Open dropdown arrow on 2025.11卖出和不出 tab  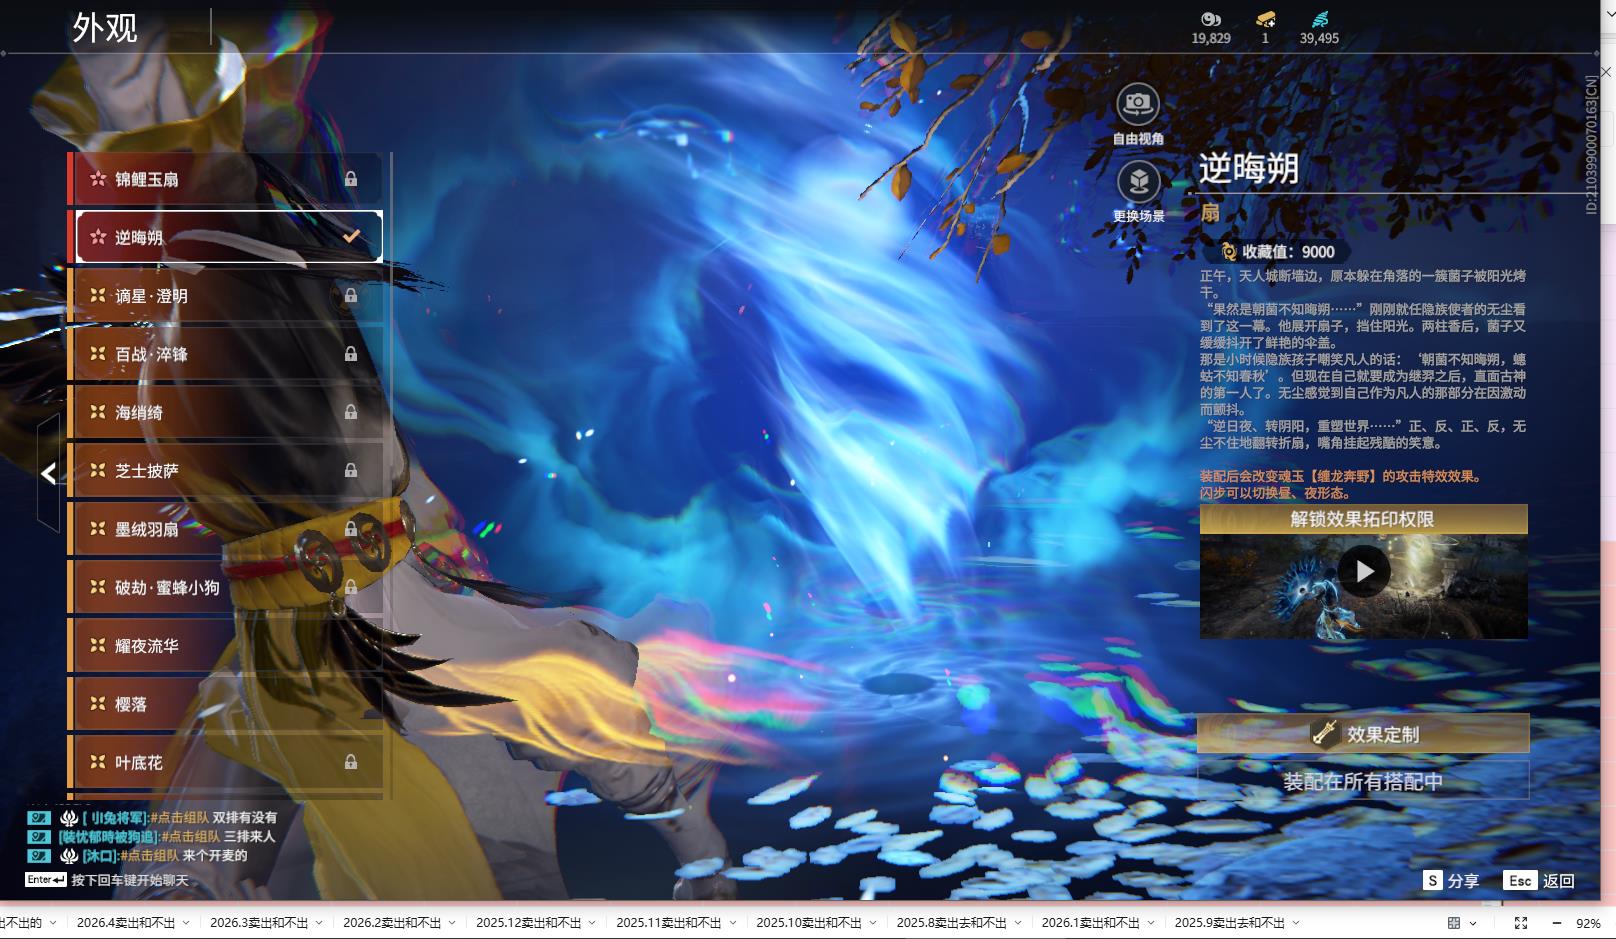(732, 923)
